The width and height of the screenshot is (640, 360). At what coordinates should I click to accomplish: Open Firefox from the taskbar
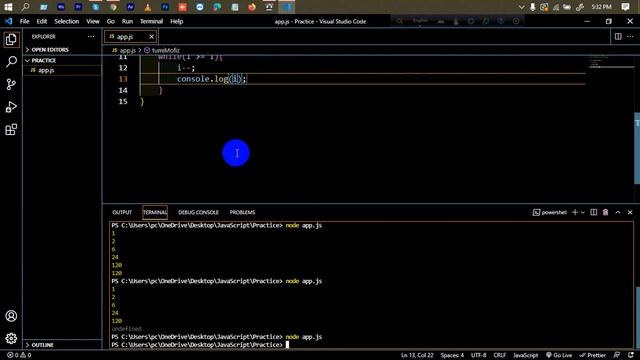click(252, 7)
